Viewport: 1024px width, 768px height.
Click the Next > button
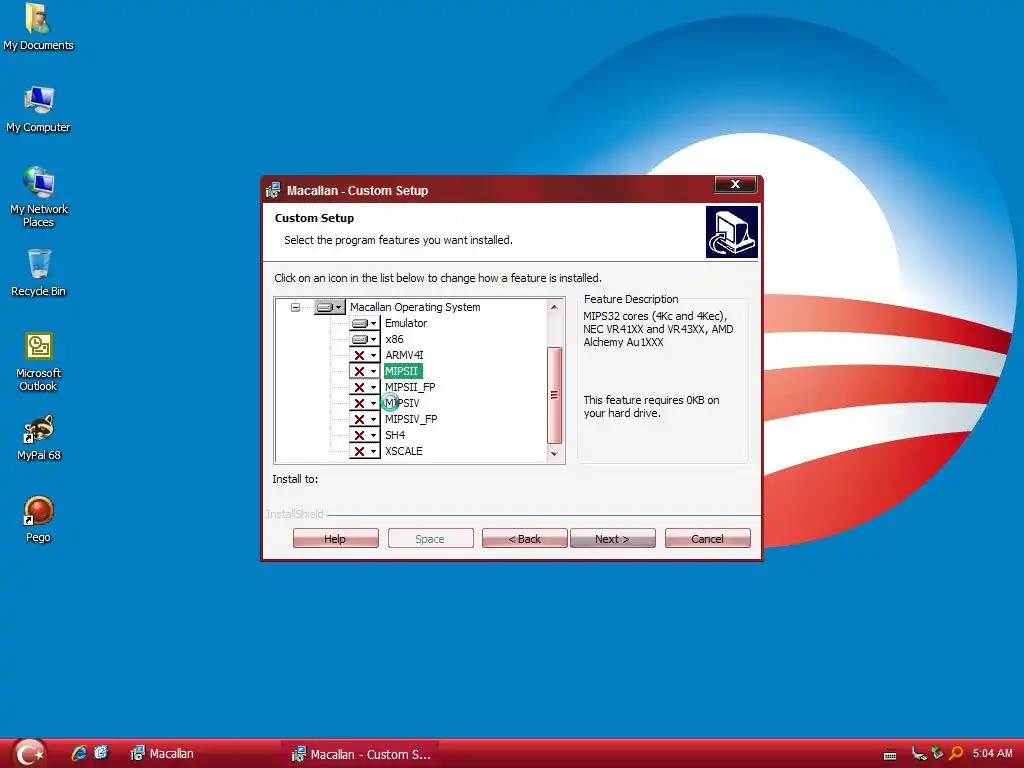(613, 539)
